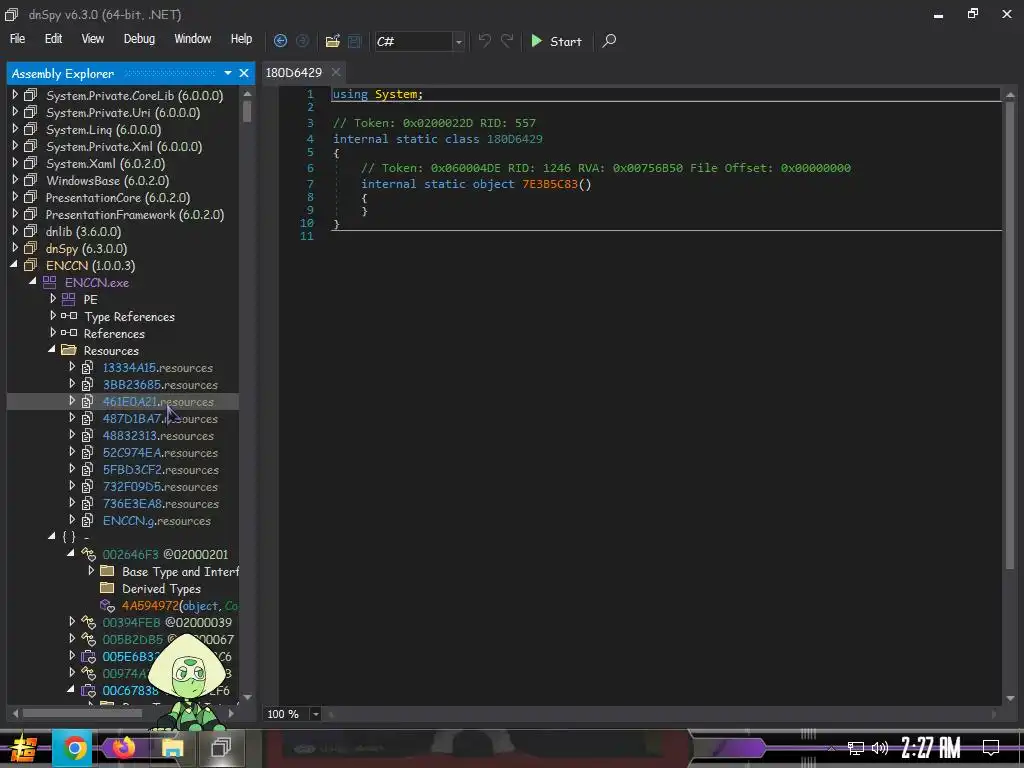Click the 48832313.resources file icon
This screenshot has width=1024, height=768.
coord(87,435)
